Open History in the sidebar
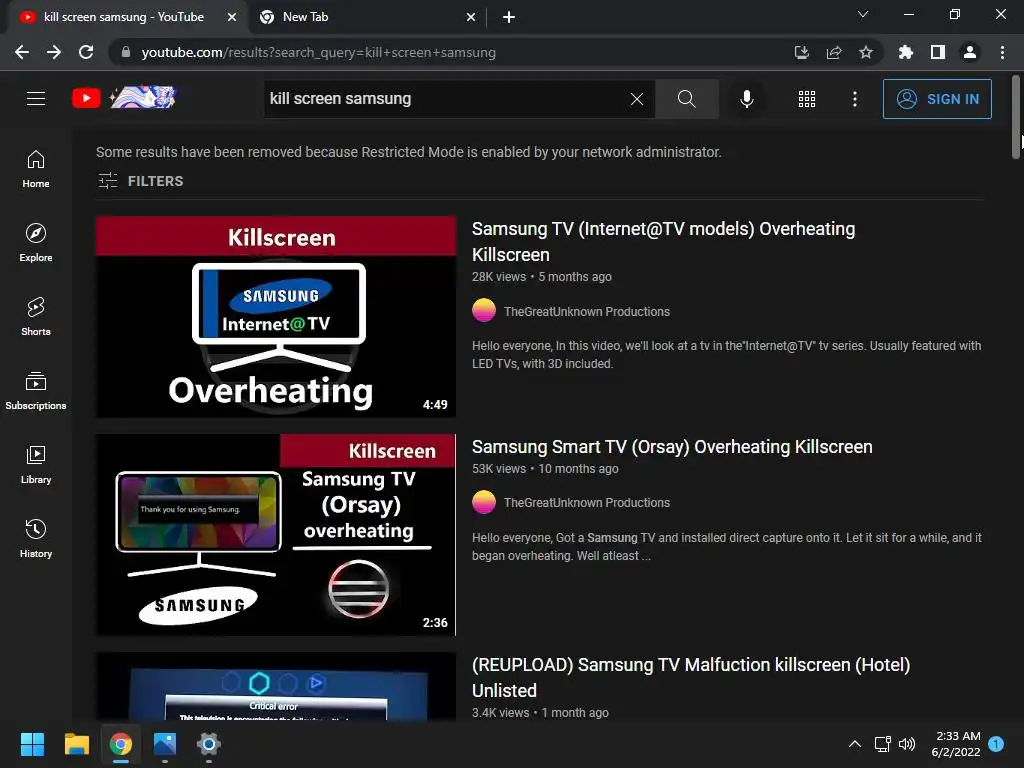Screen dimensions: 1024x768 click(36, 537)
